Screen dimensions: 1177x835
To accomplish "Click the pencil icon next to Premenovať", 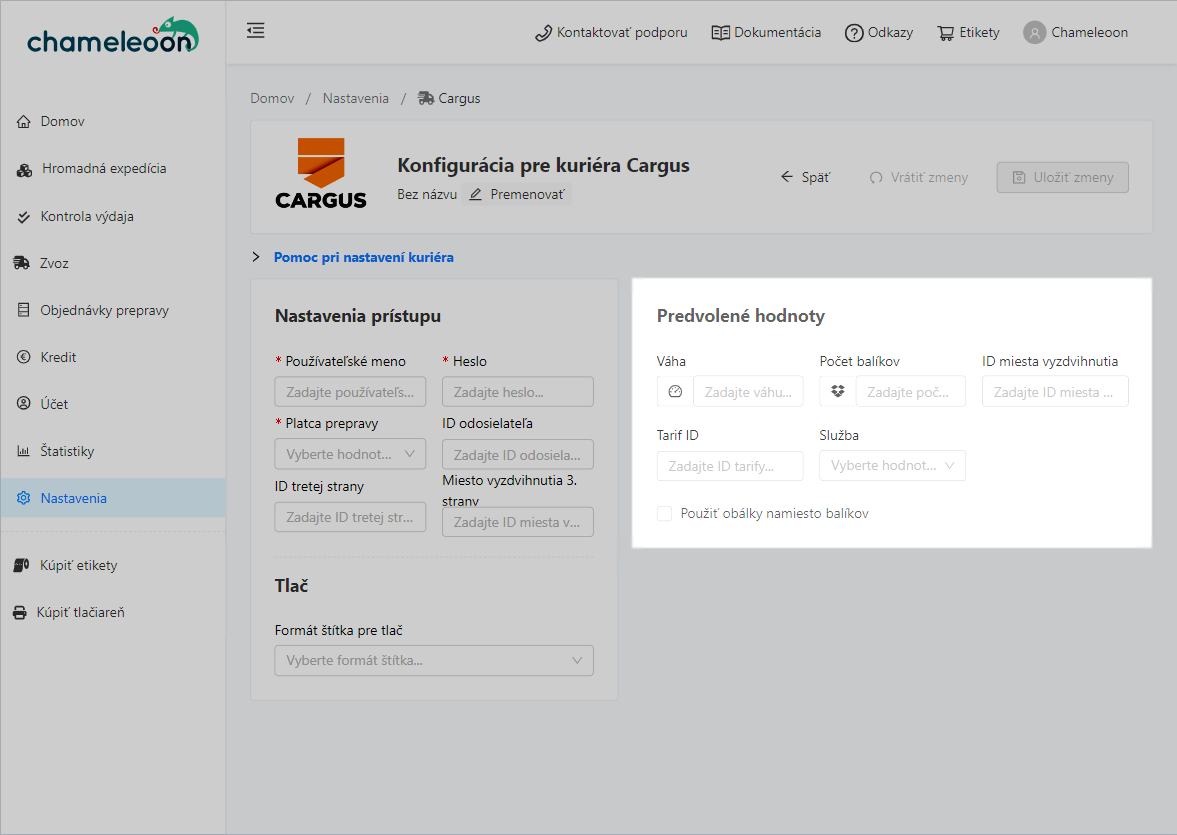I will 476,194.
